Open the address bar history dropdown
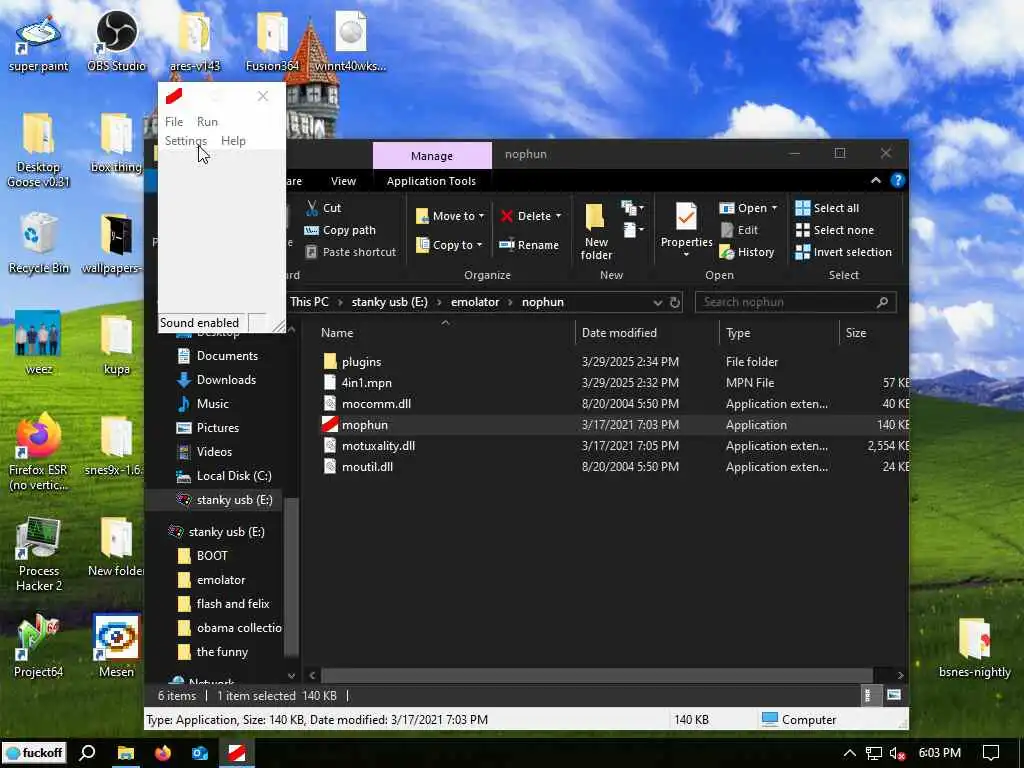Screen dimensions: 1024x768 658,302
